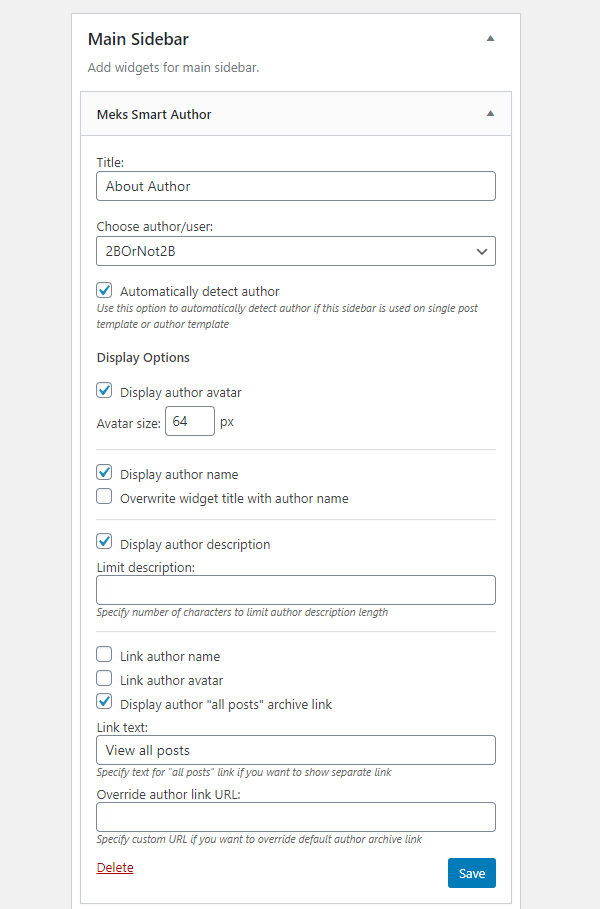
Task: Uncheck Display author name
Action: pos(104,472)
